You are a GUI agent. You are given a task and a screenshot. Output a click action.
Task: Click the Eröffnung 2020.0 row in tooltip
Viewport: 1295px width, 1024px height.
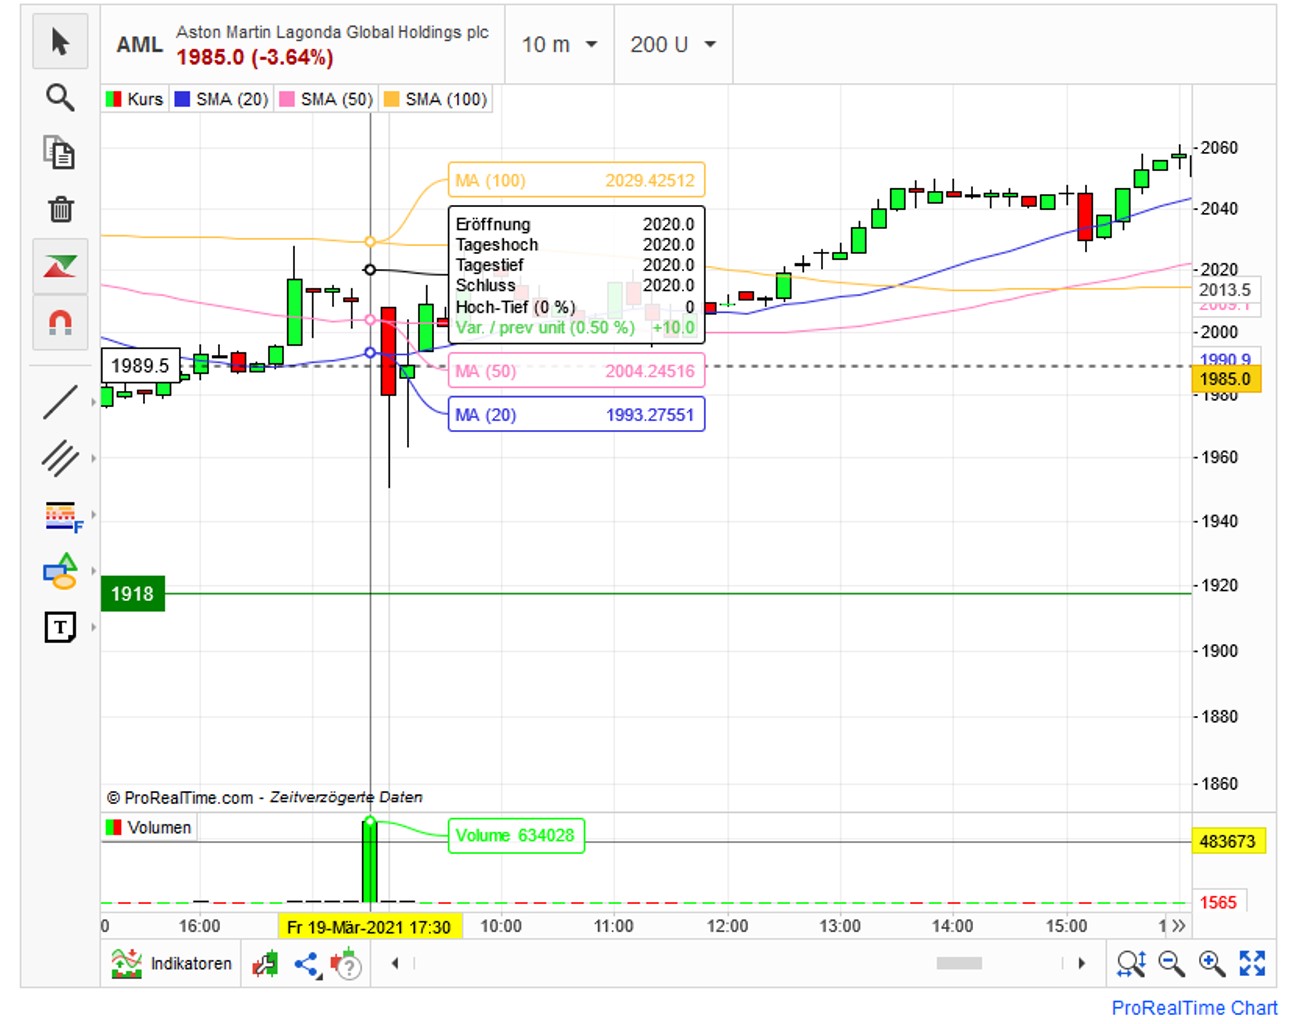[575, 224]
